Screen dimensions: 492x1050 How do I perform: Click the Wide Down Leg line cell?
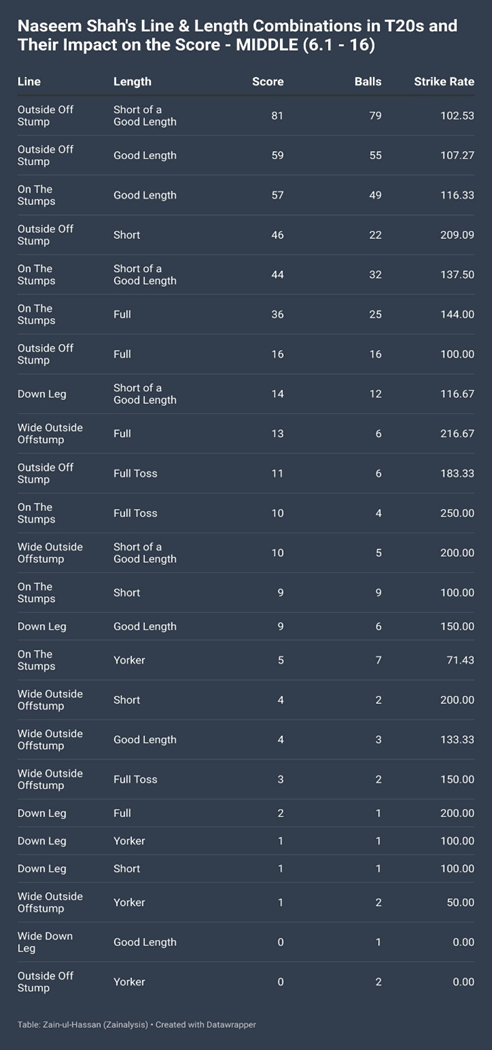(x=45, y=942)
